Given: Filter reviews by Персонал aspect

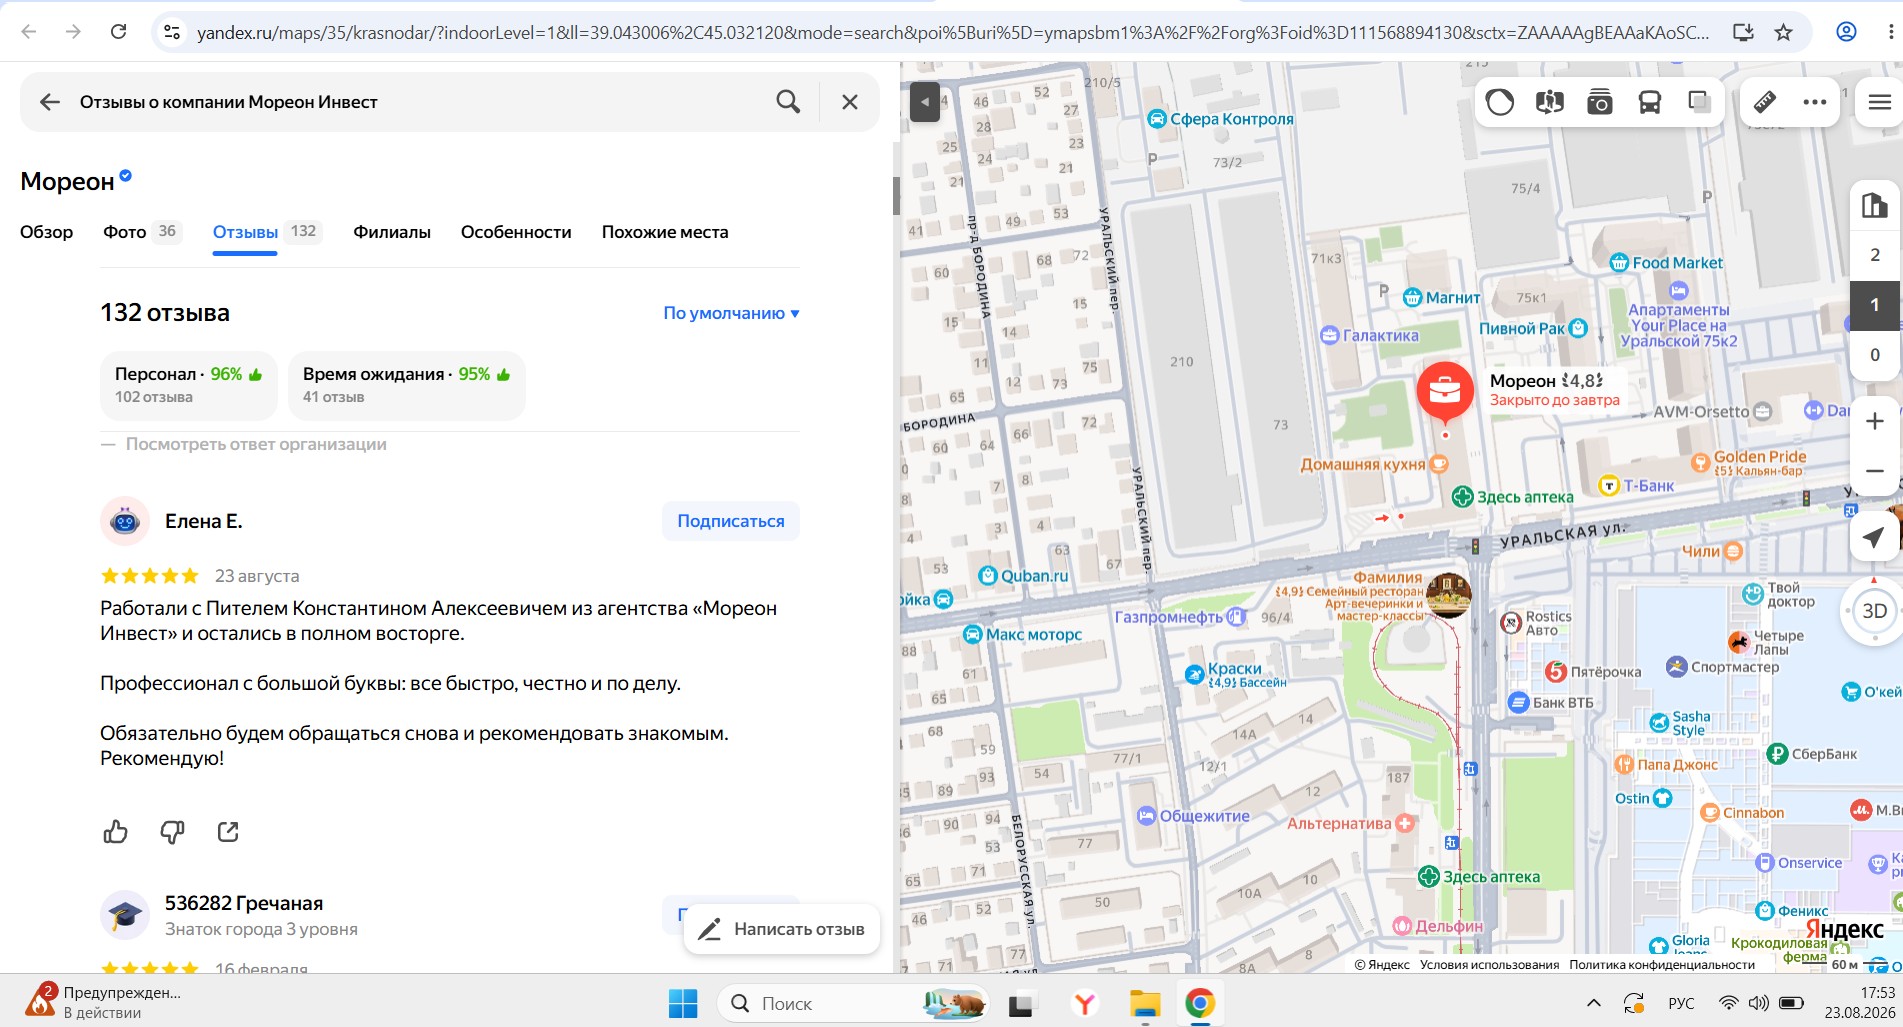Looking at the screenshot, I should [x=188, y=385].
